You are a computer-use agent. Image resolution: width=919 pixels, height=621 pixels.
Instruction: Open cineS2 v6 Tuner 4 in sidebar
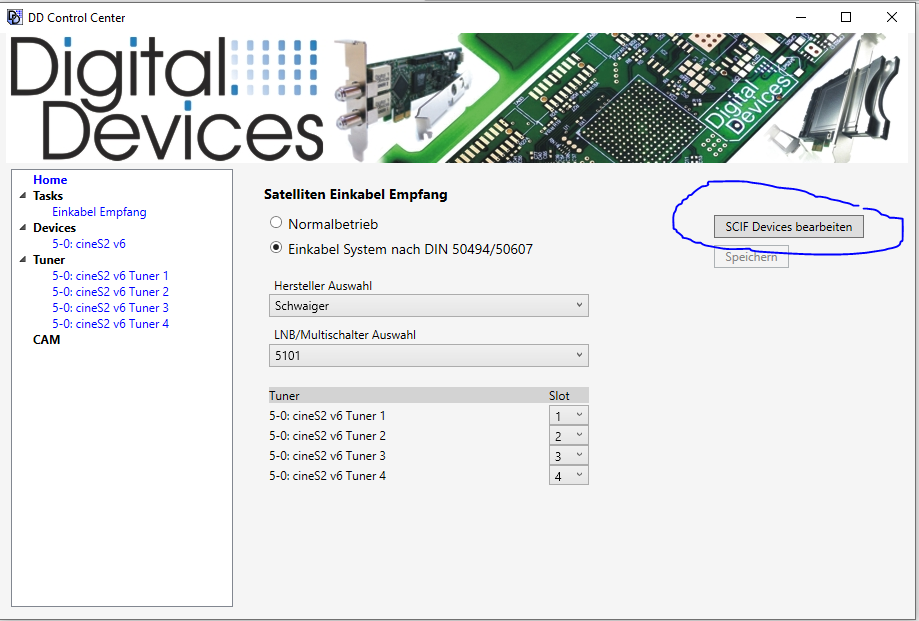point(110,323)
